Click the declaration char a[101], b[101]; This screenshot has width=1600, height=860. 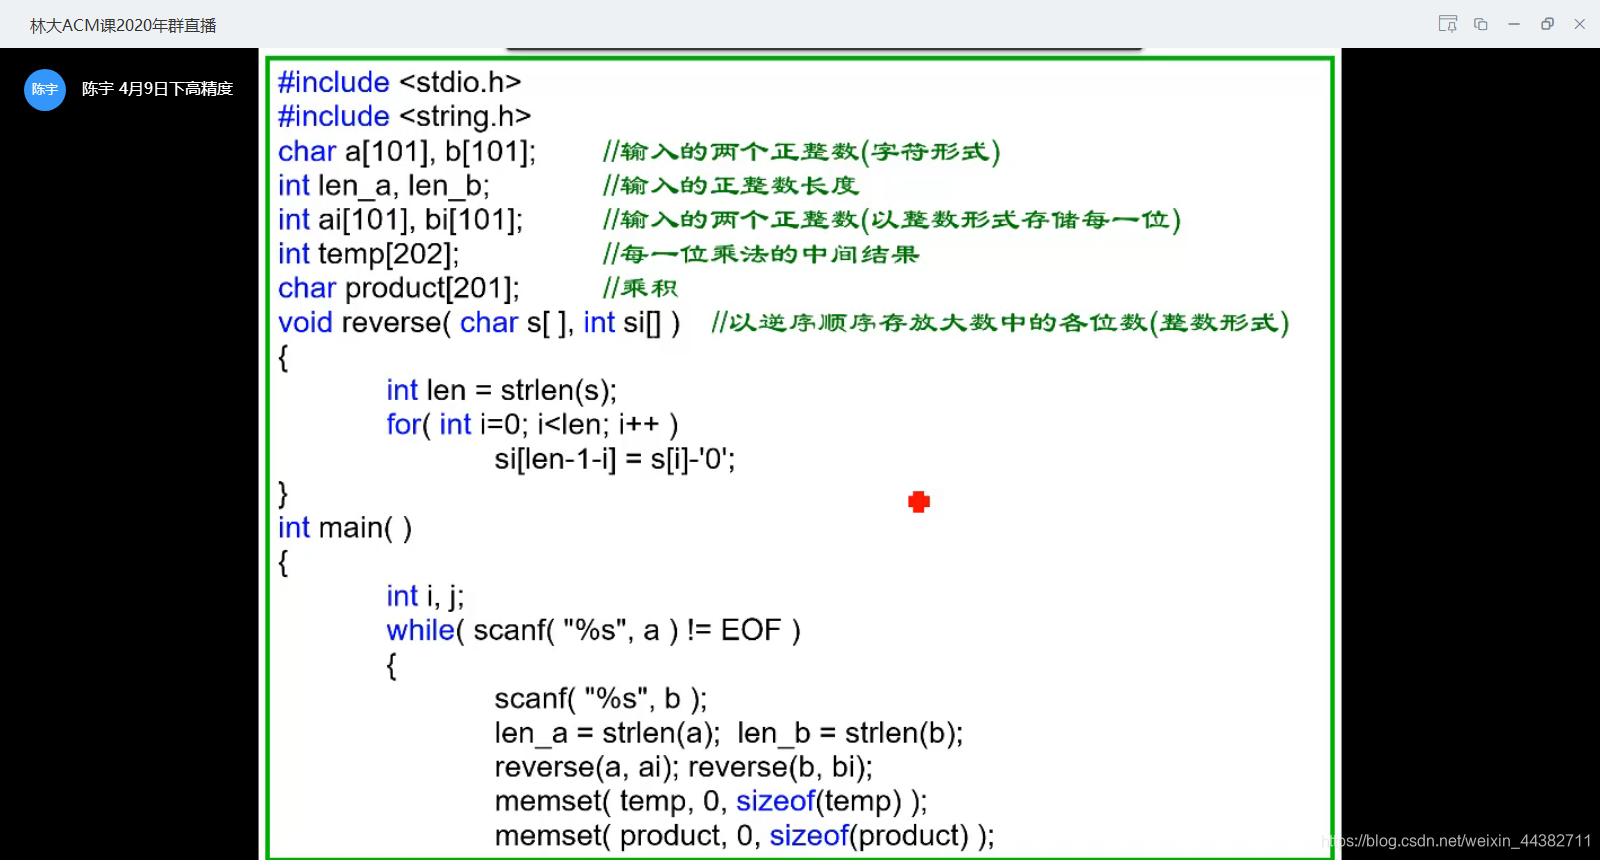tap(407, 151)
